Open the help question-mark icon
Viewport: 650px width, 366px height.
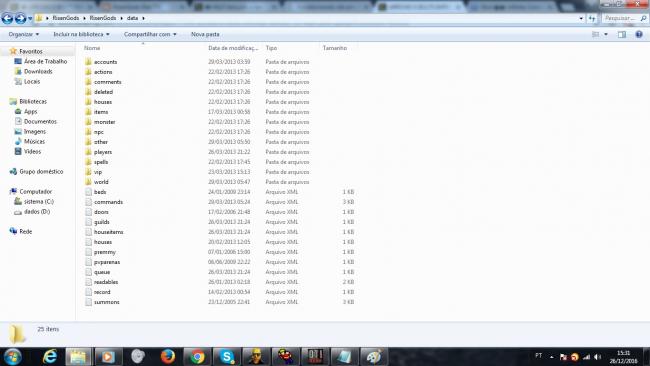tap(639, 34)
